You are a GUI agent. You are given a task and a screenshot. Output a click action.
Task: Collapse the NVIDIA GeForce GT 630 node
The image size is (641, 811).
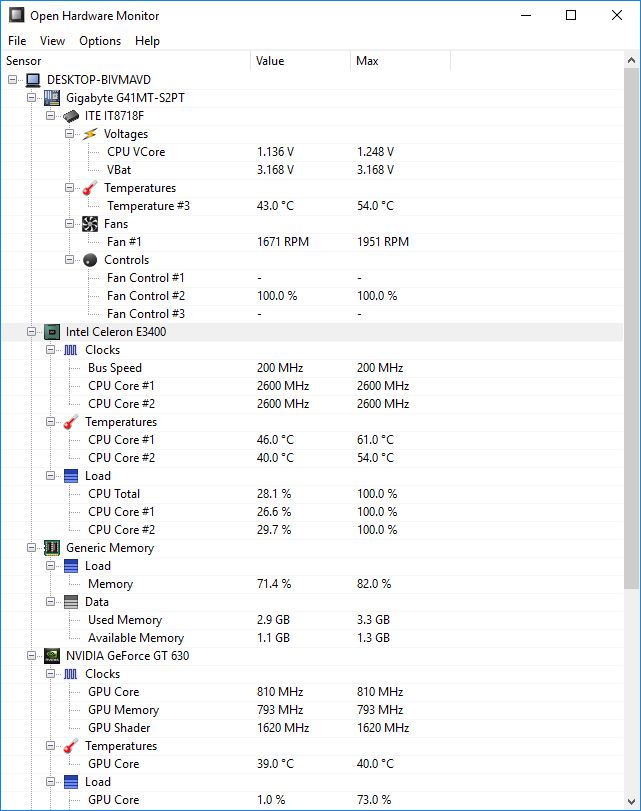click(x=32, y=655)
